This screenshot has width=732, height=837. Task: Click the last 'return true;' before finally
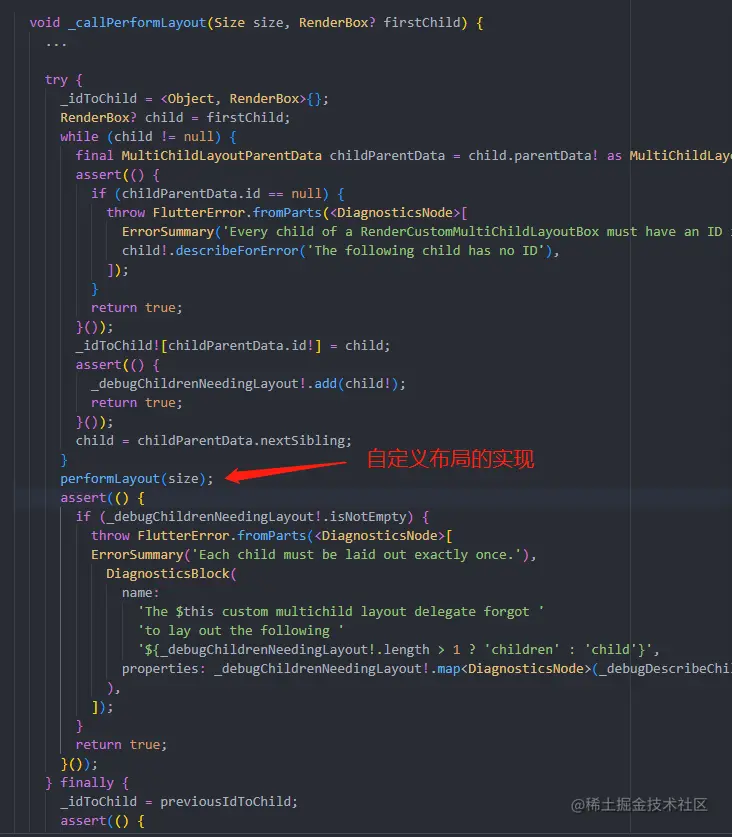121,745
